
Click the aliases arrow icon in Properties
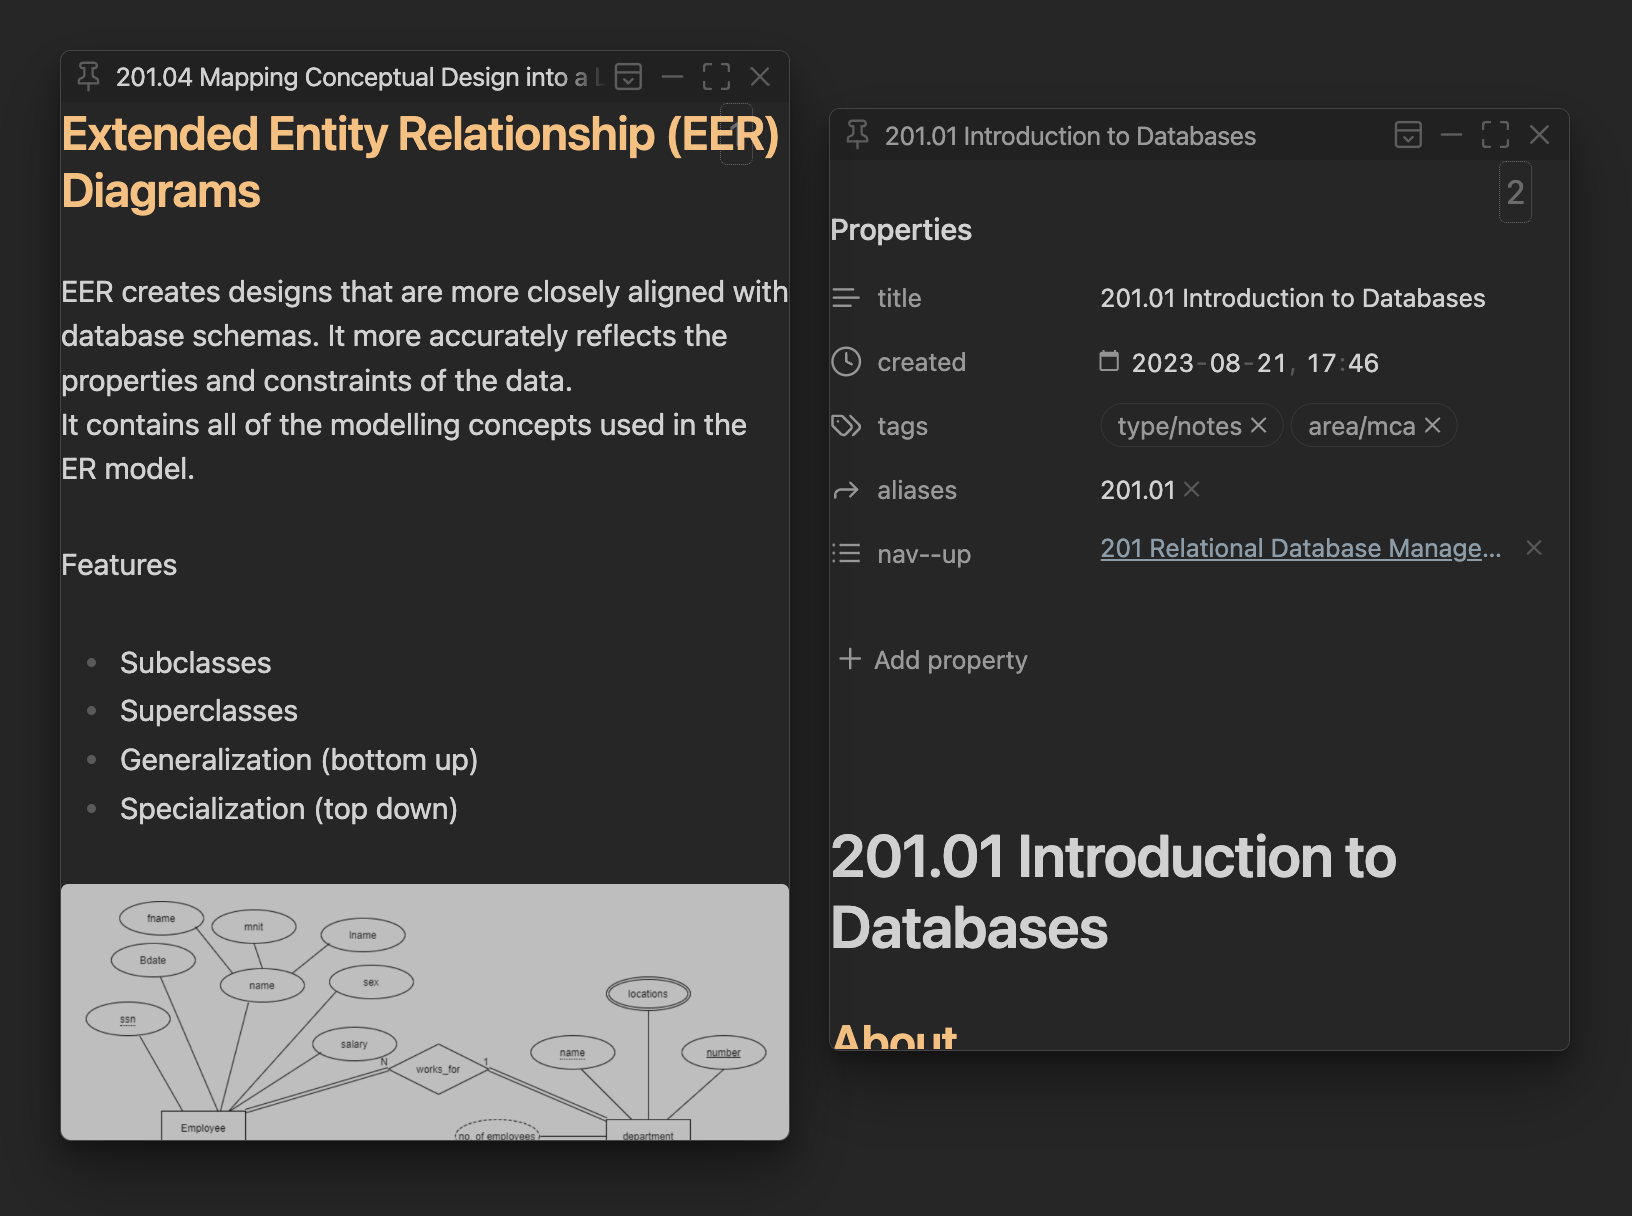846,490
